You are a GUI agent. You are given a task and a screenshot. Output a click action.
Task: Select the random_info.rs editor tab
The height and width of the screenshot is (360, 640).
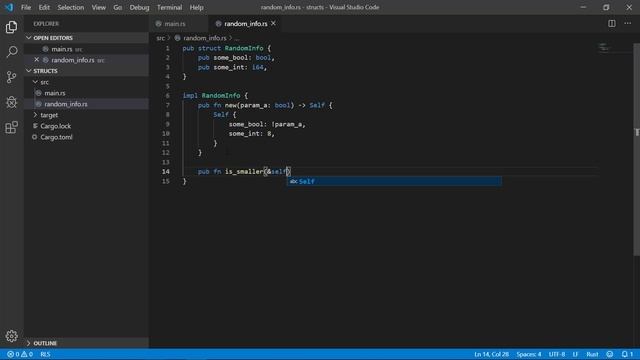tap(245, 24)
